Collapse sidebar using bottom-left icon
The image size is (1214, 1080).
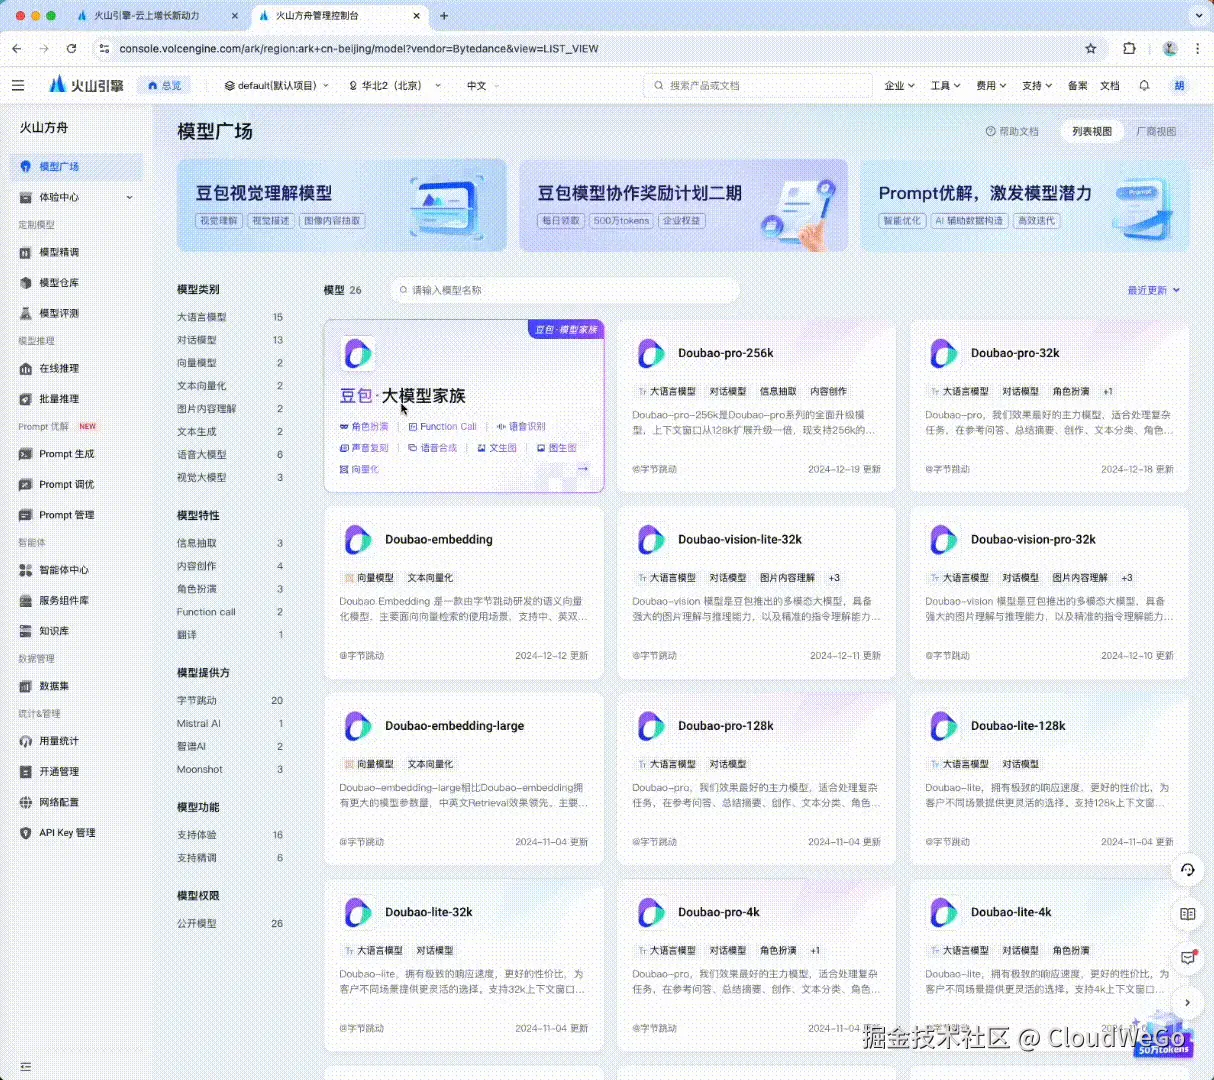[26, 1067]
